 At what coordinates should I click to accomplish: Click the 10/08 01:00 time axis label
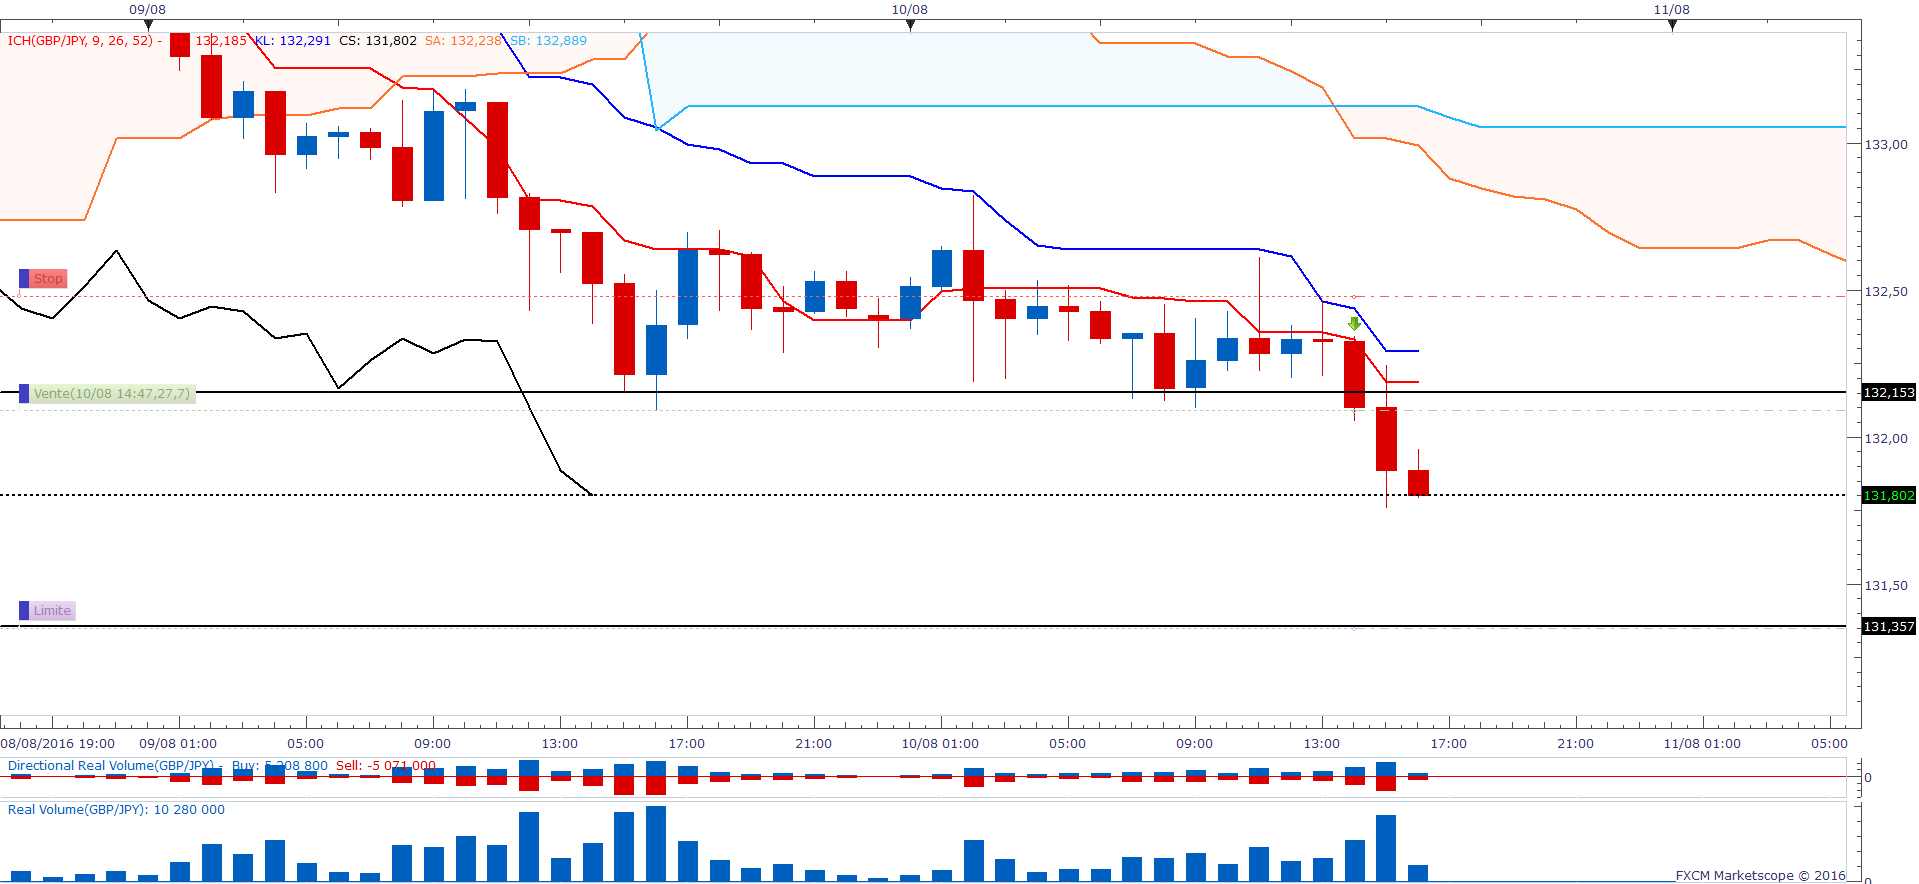(940, 744)
